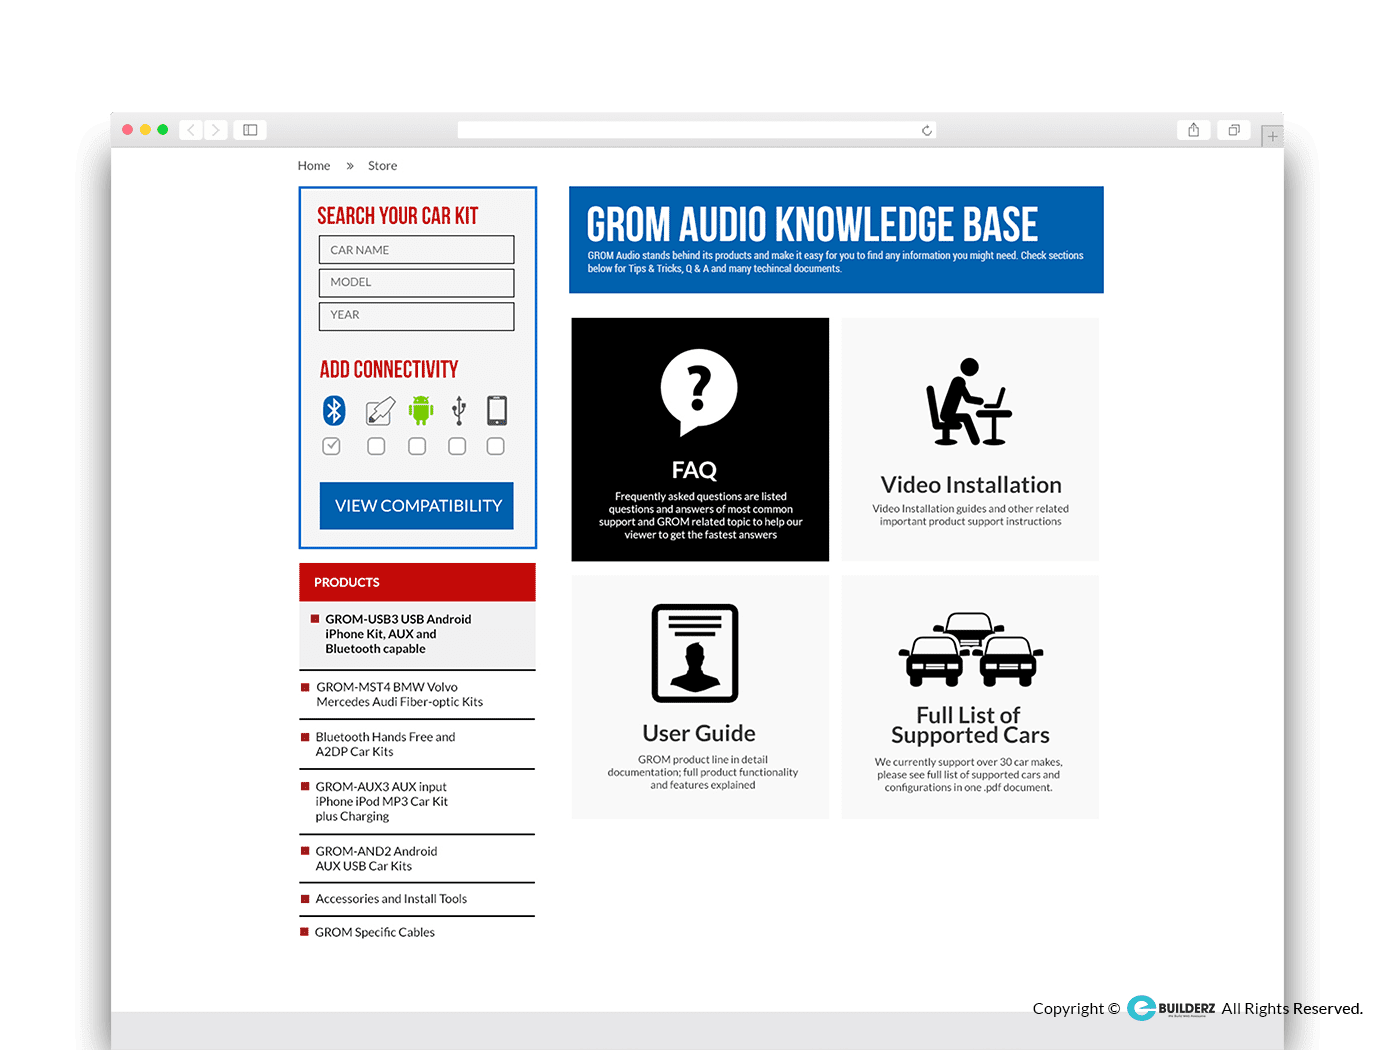Click the Copyright text in the footer
This screenshot has width=1400, height=1050.
[1076, 1009]
